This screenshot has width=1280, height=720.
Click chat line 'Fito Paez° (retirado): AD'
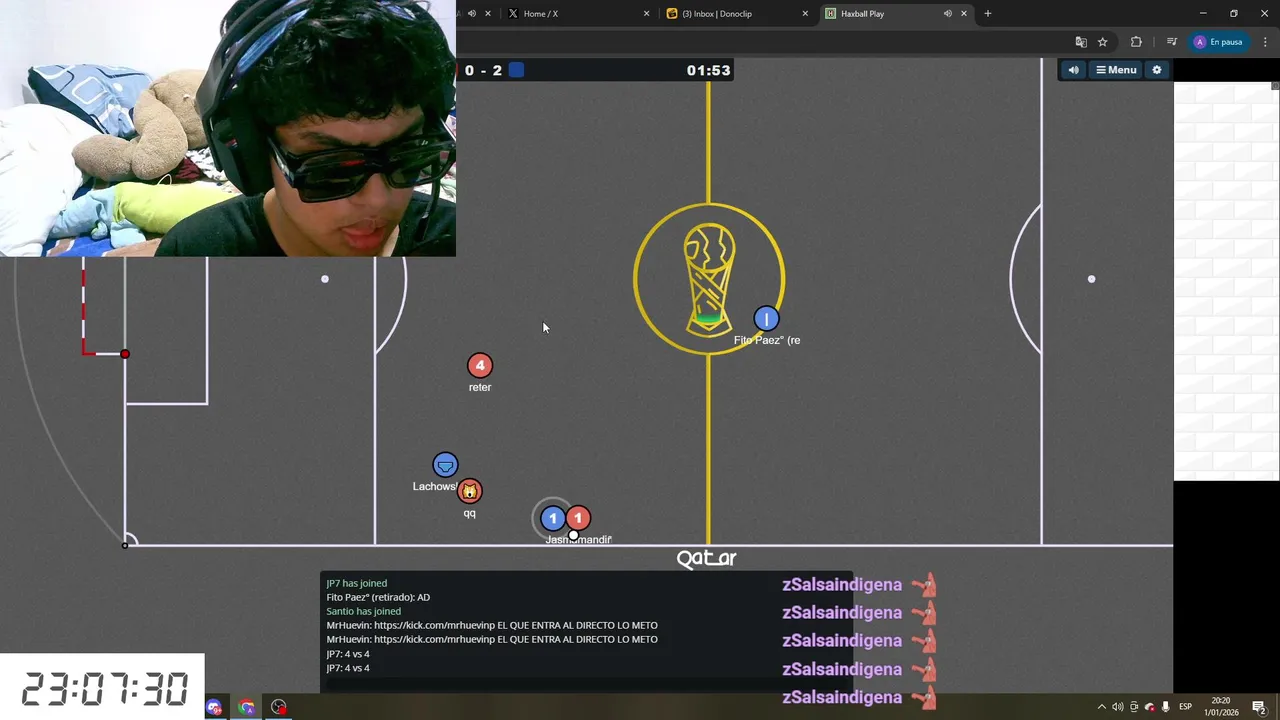[378, 597]
